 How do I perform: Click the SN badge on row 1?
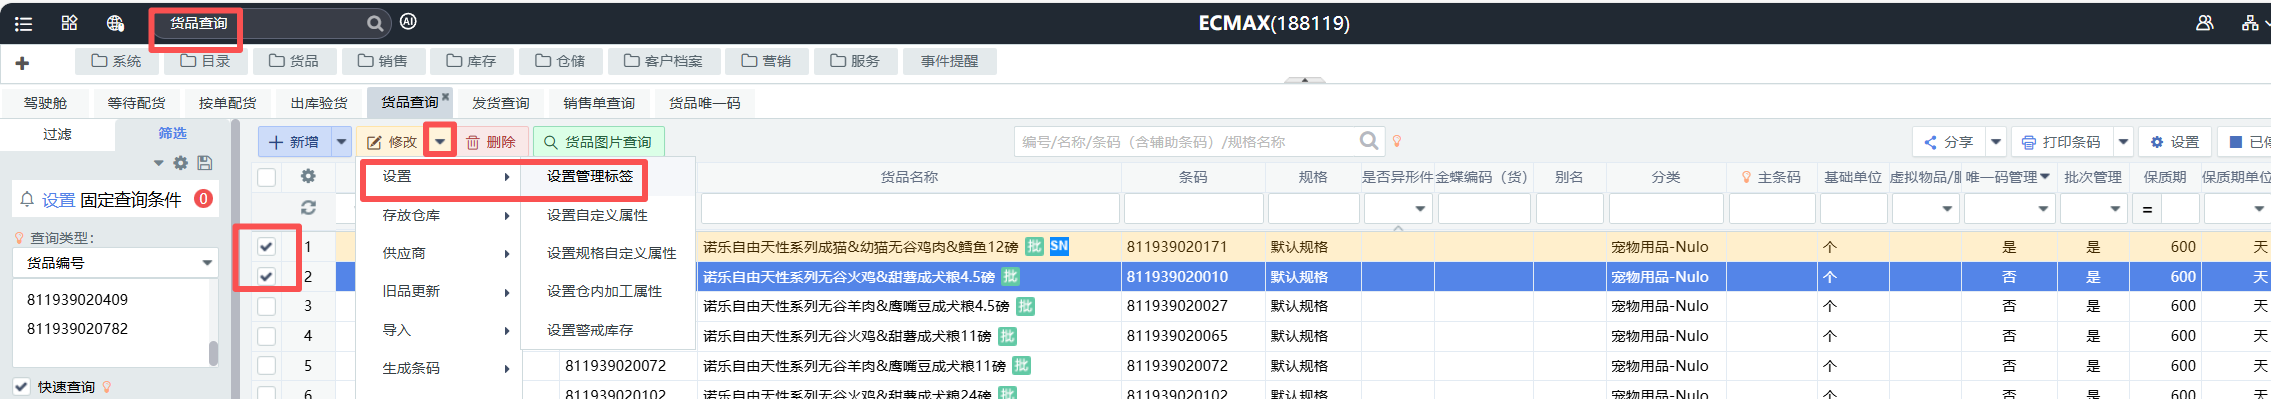coord(1059,246)
